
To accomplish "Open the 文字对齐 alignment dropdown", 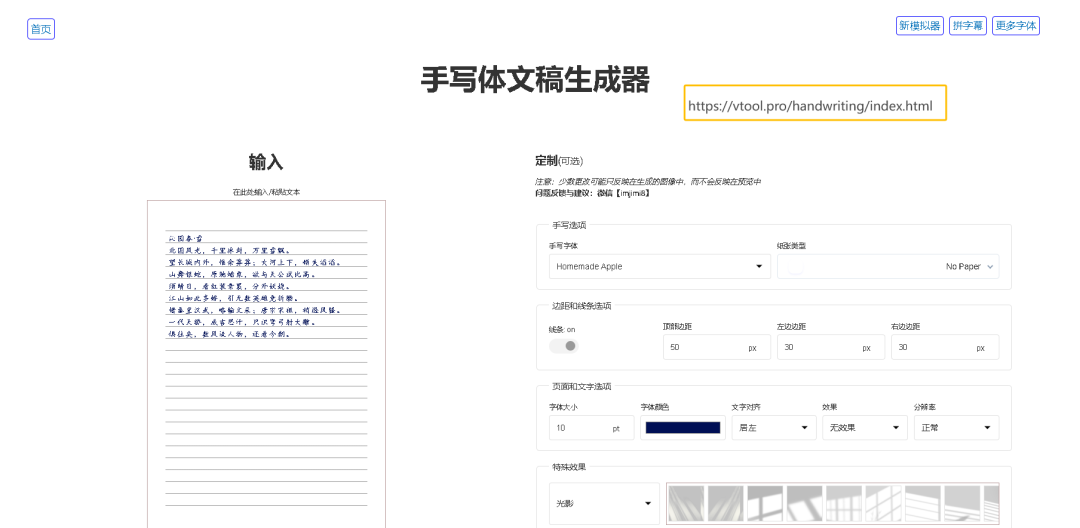I will point(774,428).
